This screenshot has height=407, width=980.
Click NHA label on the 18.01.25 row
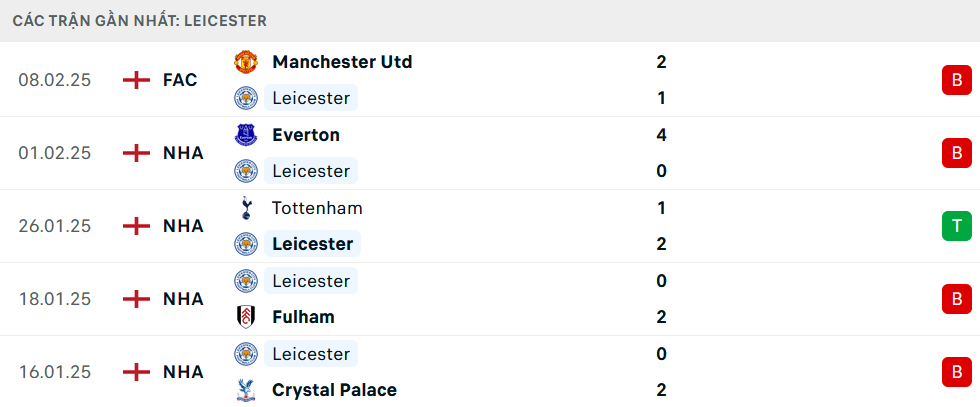click(x=183, y=299)
